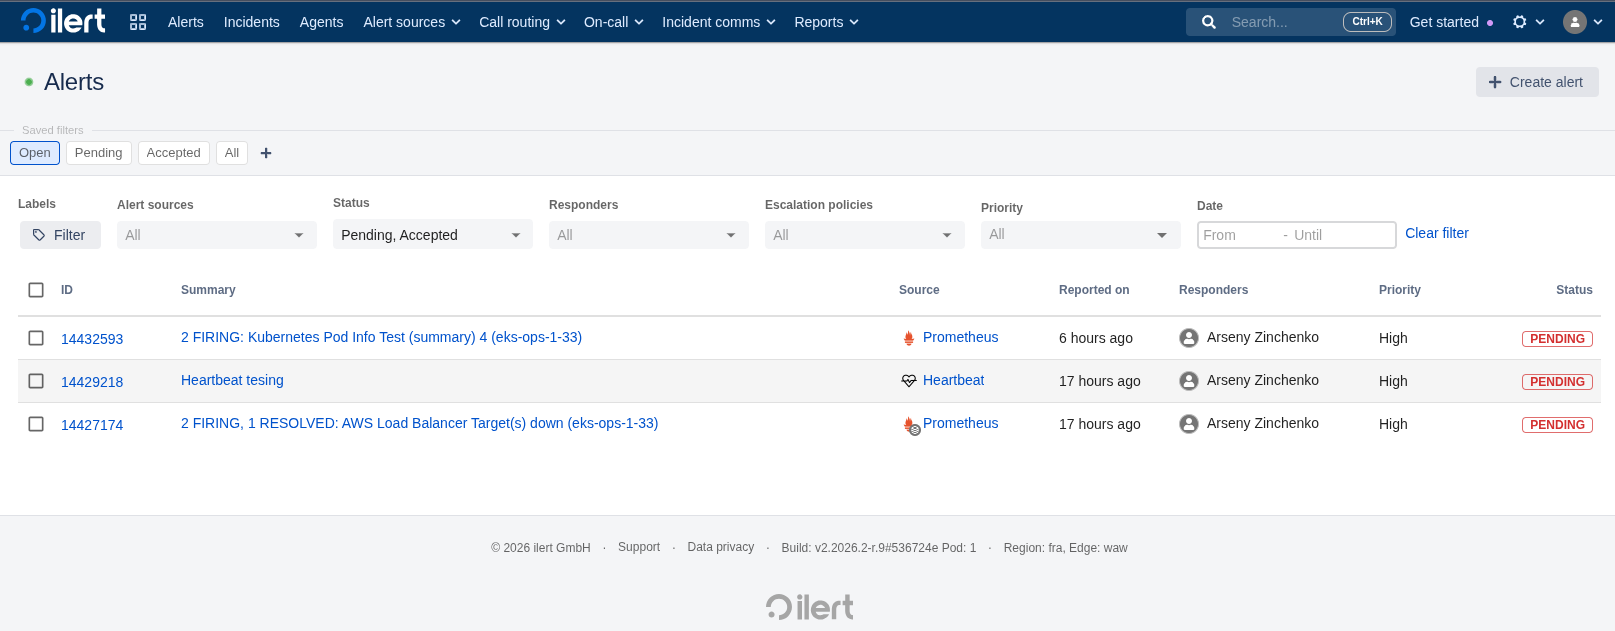The image size is (1615, 631).
Task: Expand the Priority filter dropdown
Action: click(1080, 235)
